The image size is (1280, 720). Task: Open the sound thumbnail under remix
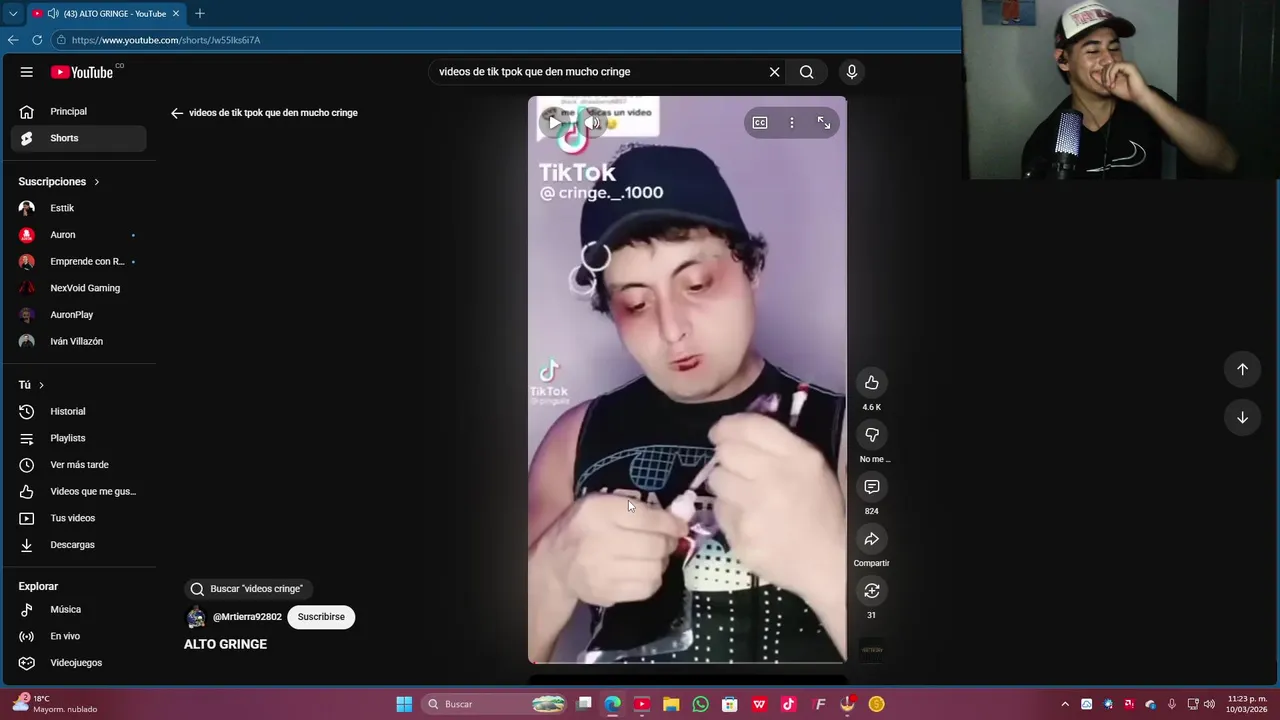coord(872,650)
